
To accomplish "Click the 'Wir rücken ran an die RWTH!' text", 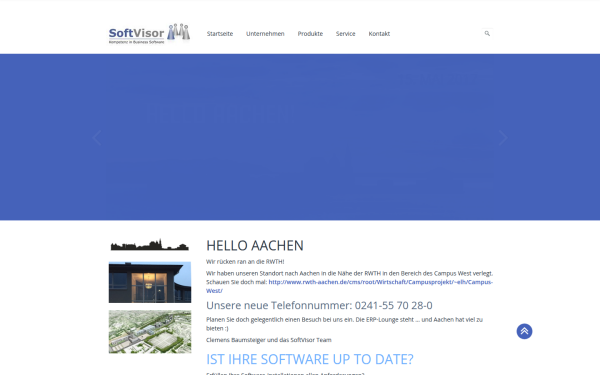I will pos(245,262).
